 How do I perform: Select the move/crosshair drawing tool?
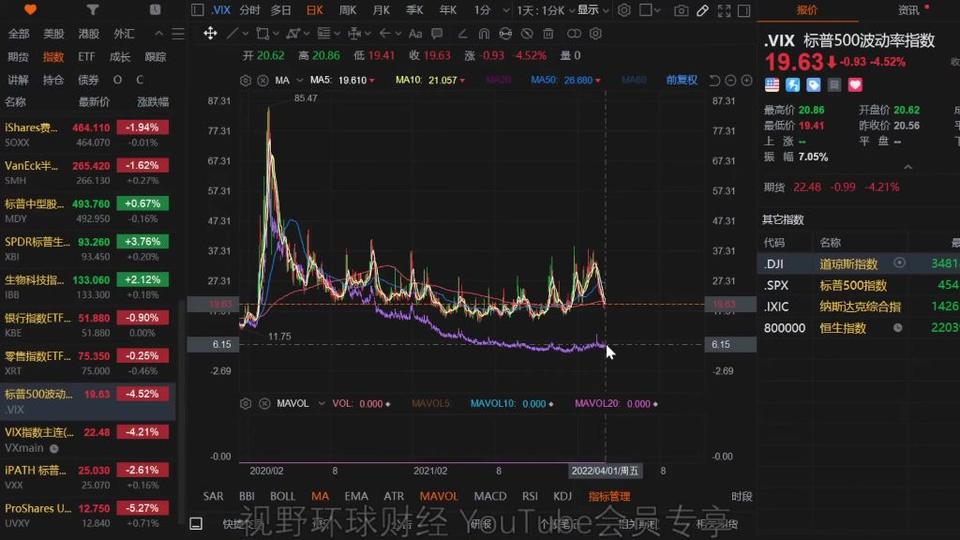pyautogui.click(x=210, y=33)
